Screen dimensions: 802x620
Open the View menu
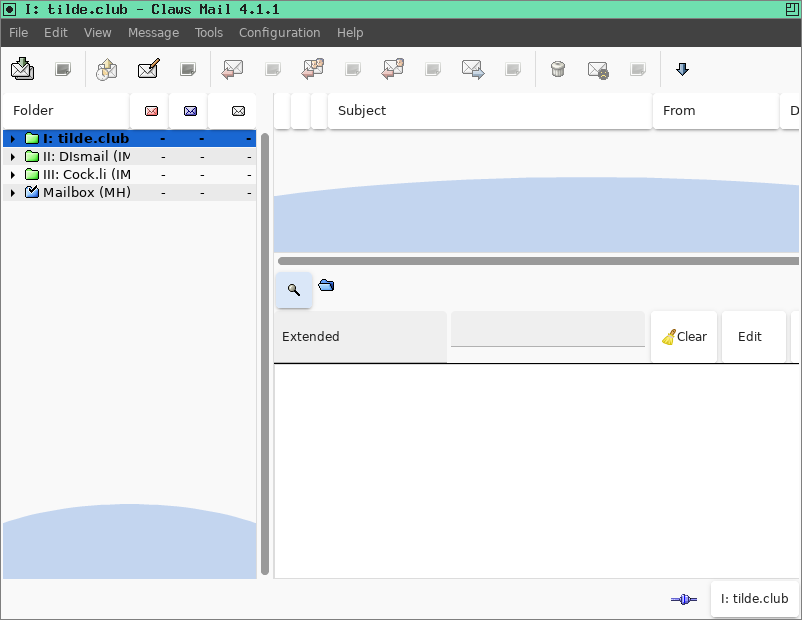point(98,33)
